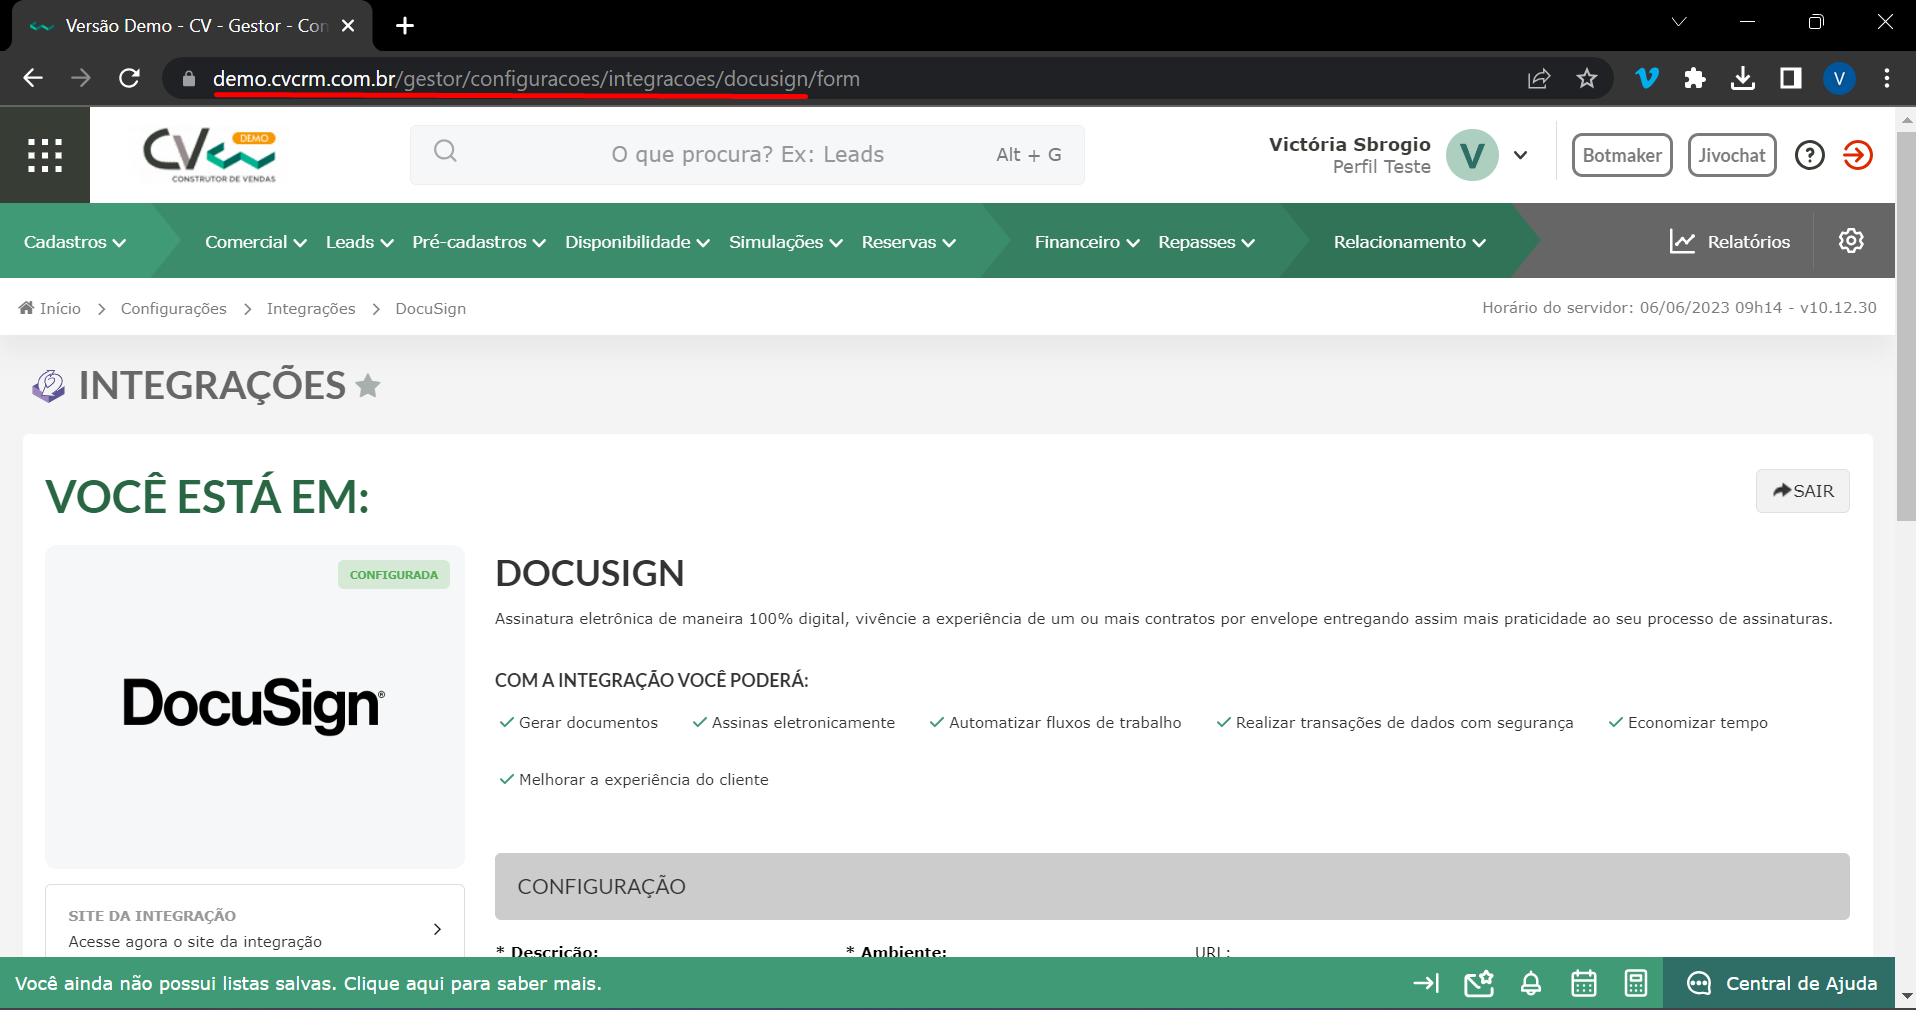Screen dimensions: 1916x1010
Task: Click the SAIR button
Action: (1803, 491)
